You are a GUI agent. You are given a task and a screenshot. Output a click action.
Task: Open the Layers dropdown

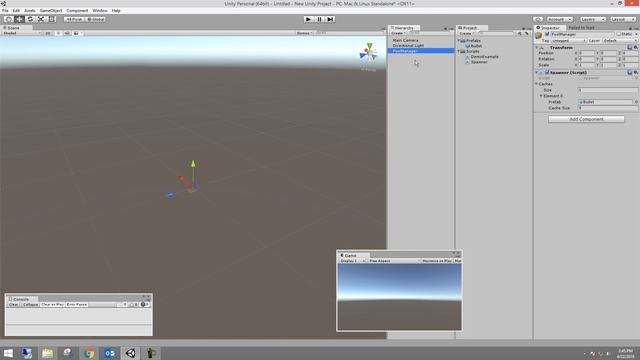tap(593, 19)
